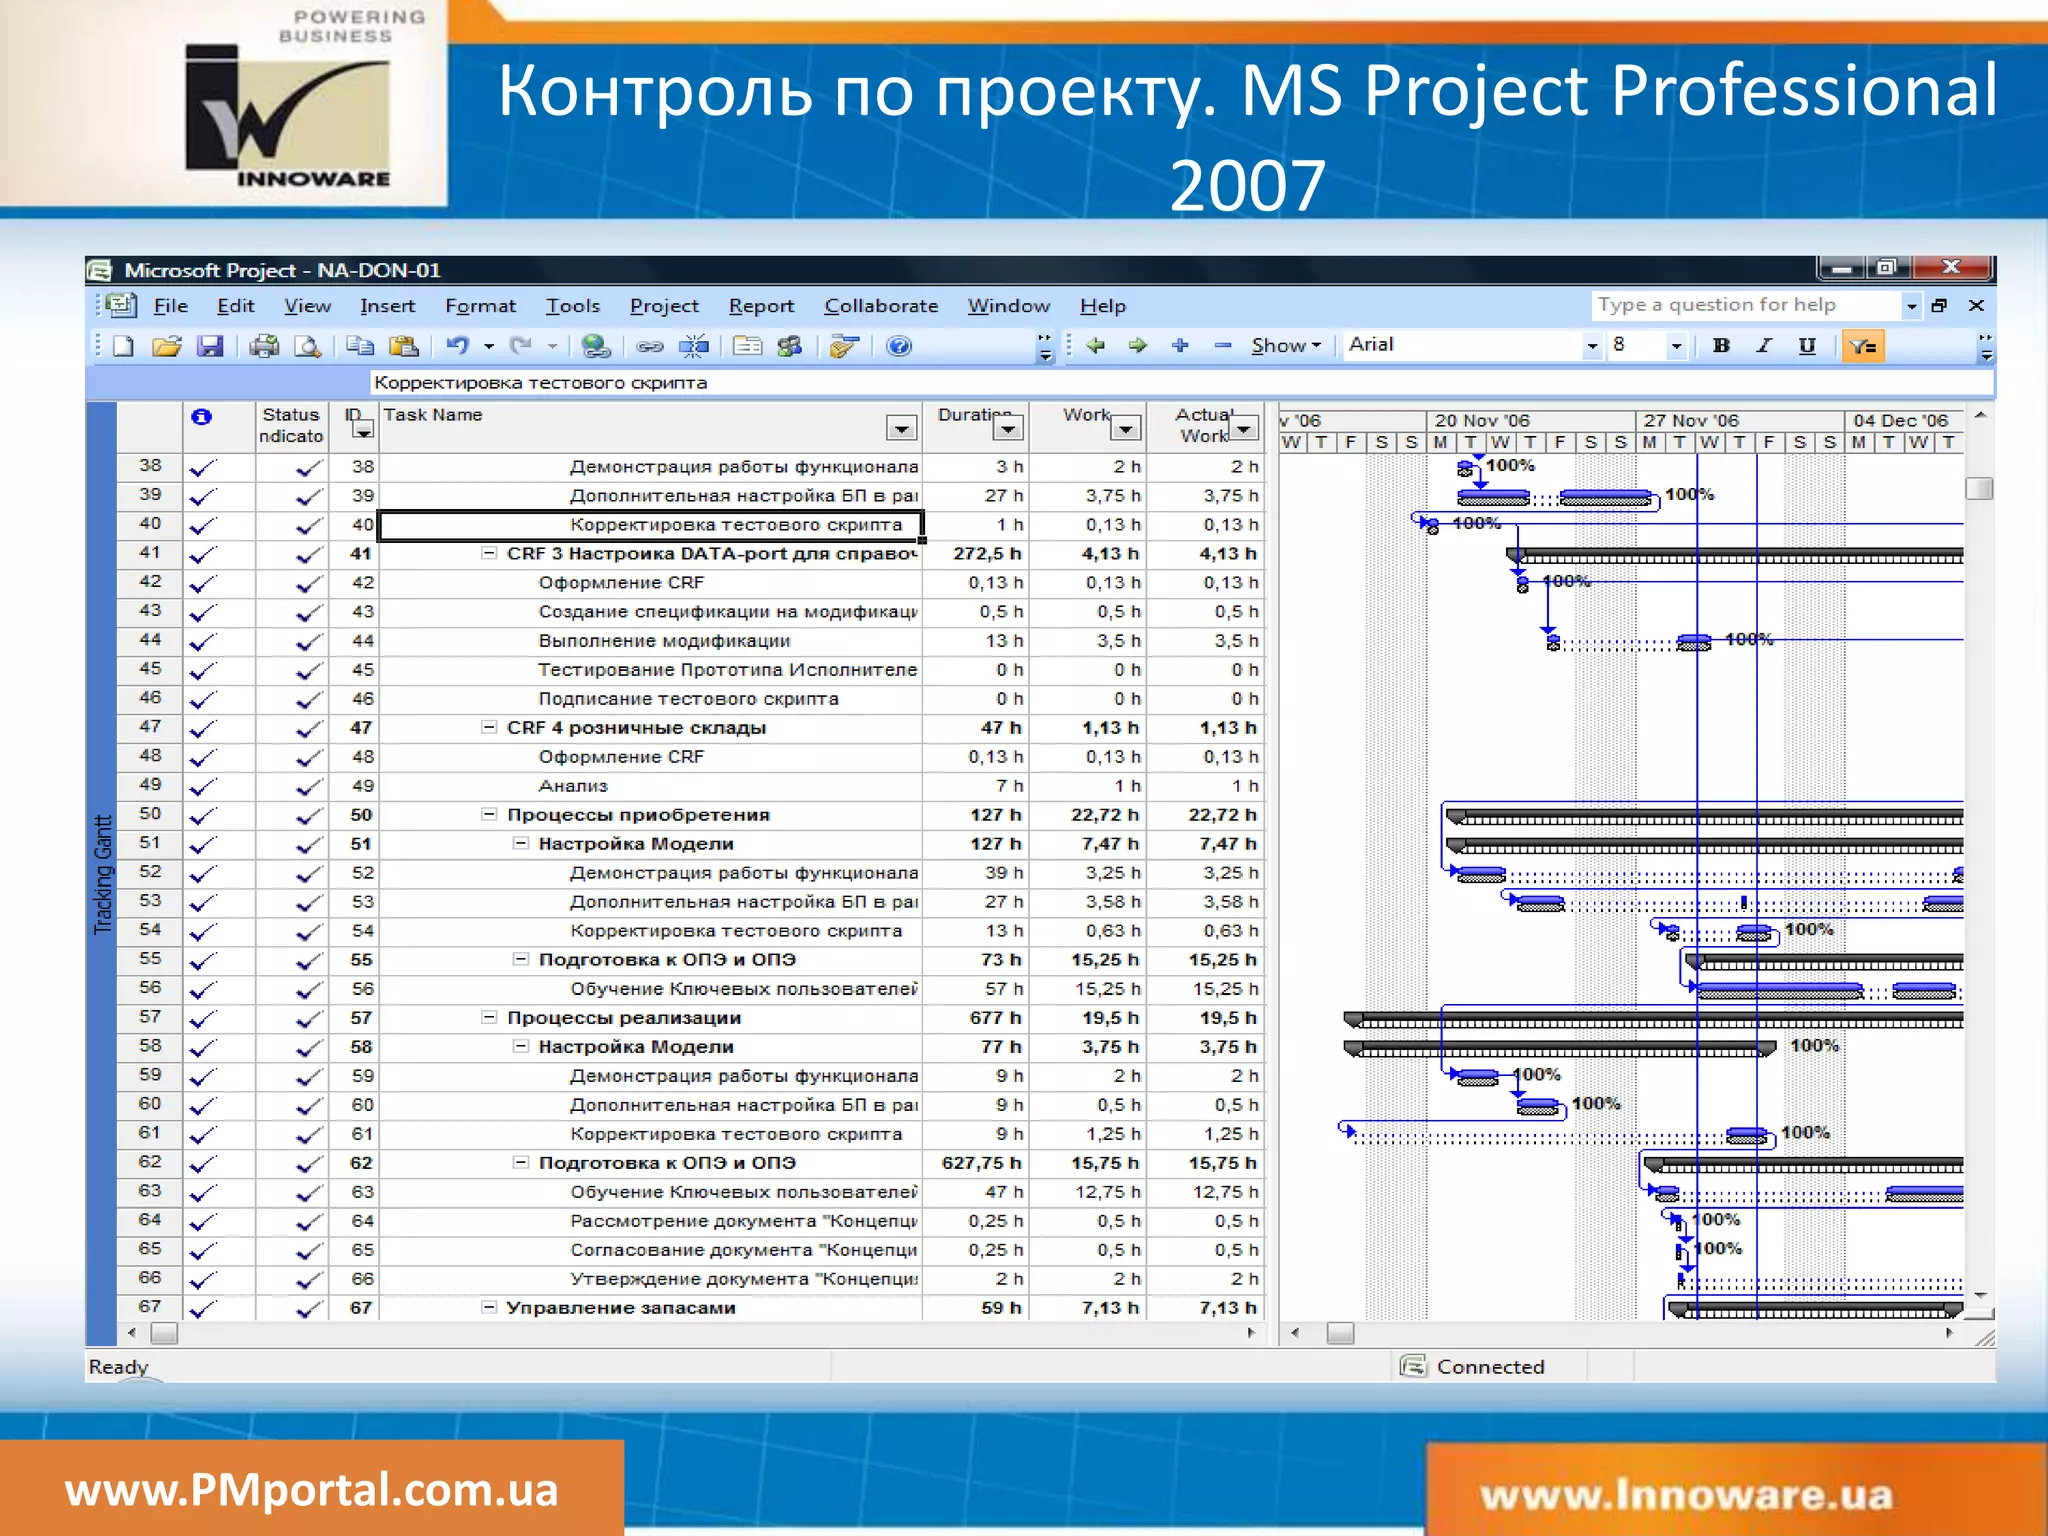Open Assign Resources icon

790,346
